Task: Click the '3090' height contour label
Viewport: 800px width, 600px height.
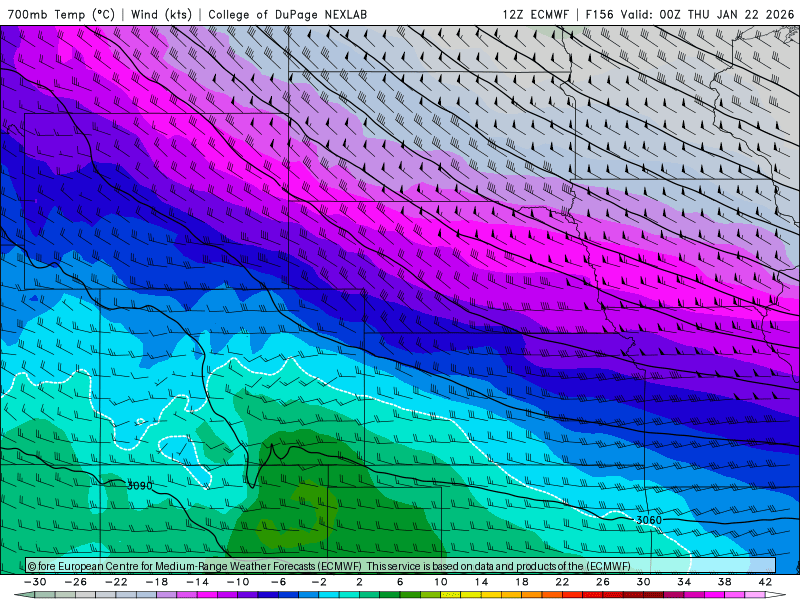Action: (139, 485)
